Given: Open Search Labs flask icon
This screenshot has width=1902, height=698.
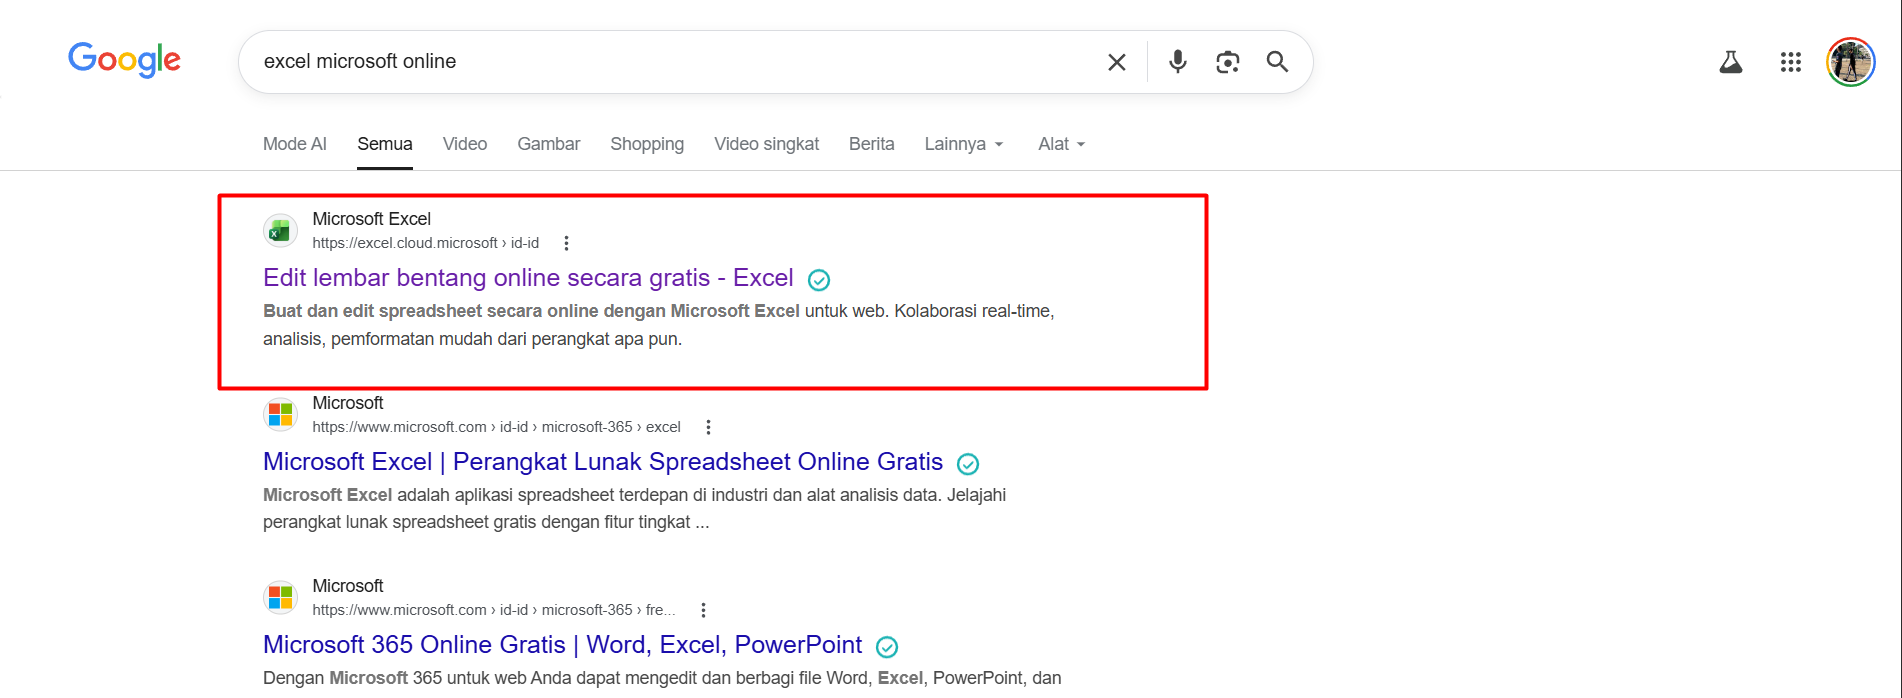Looking at the screenshot, I should coord(1731,62).
